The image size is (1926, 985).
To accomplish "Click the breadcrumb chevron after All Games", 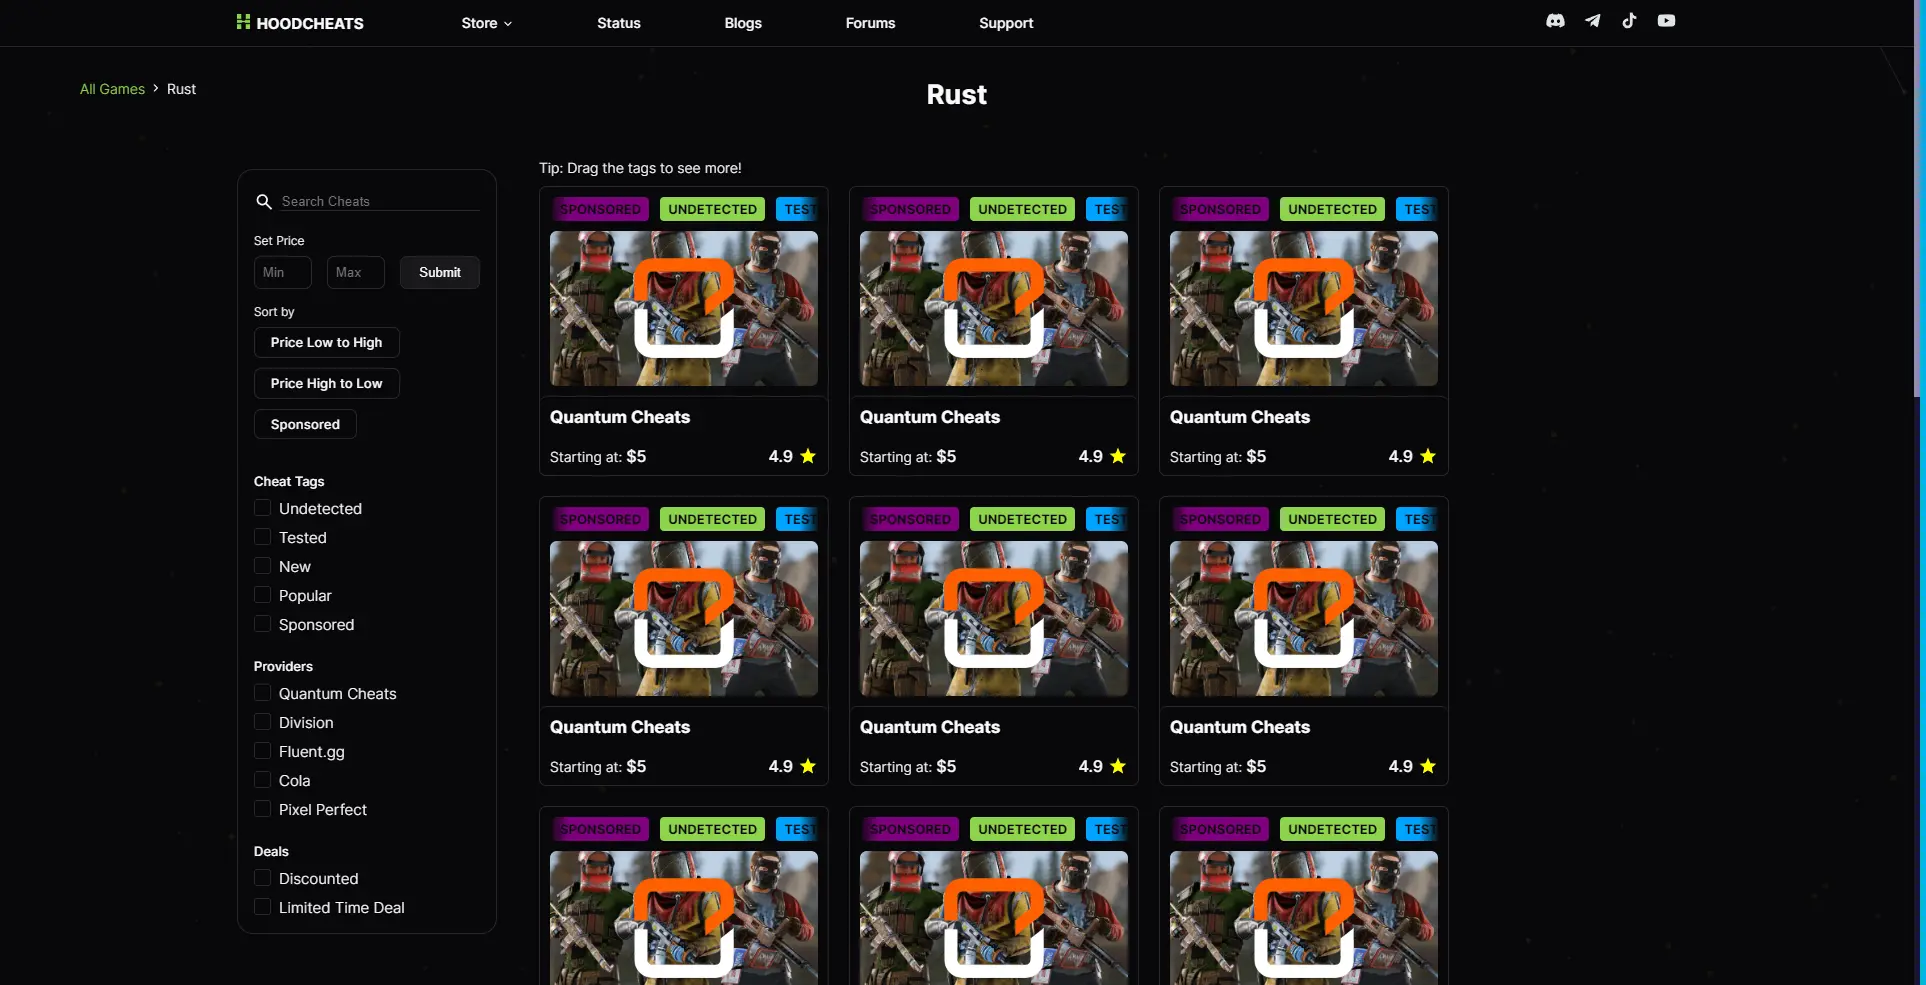I will point(156,89).
